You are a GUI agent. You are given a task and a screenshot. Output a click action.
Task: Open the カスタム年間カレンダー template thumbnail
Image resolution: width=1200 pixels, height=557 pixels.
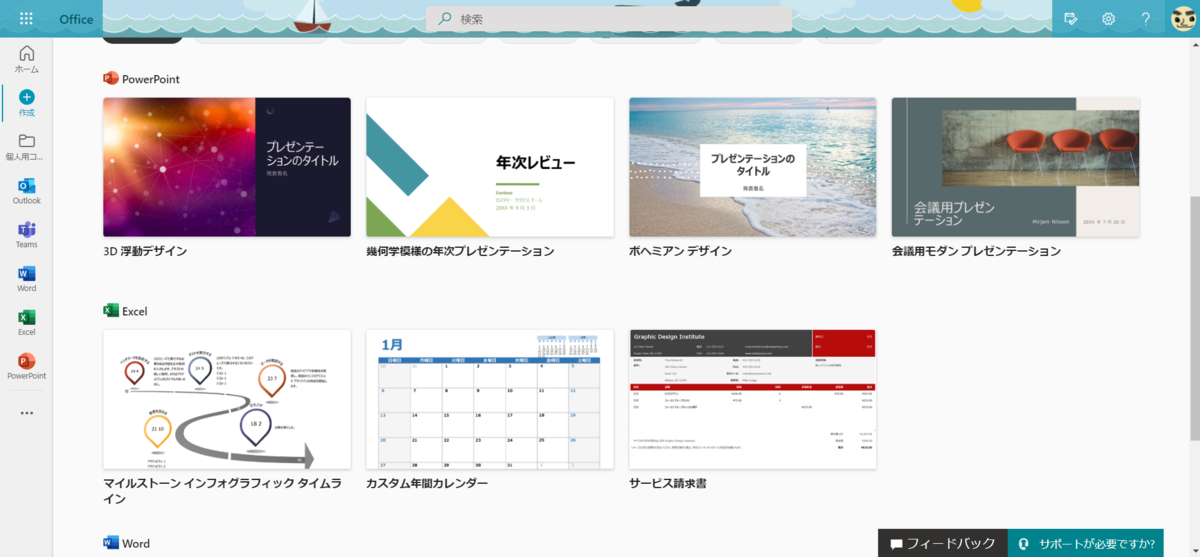click(x=490, y=399)
